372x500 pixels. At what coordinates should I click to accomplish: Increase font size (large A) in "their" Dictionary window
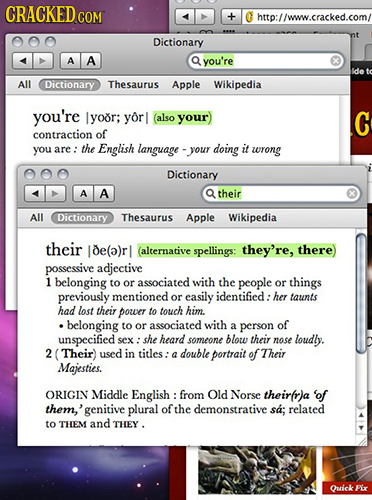(104, 193)
